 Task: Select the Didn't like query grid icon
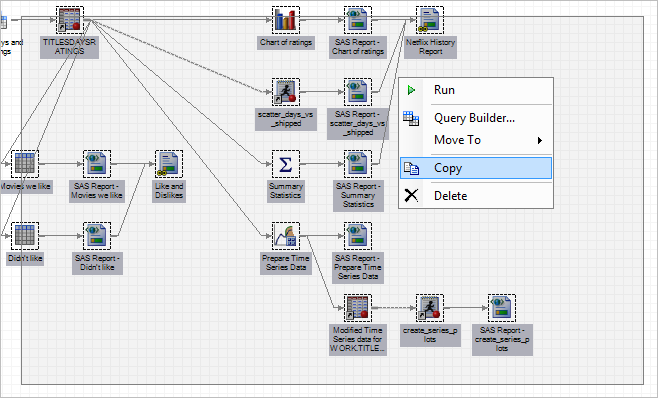coord(25,236)
